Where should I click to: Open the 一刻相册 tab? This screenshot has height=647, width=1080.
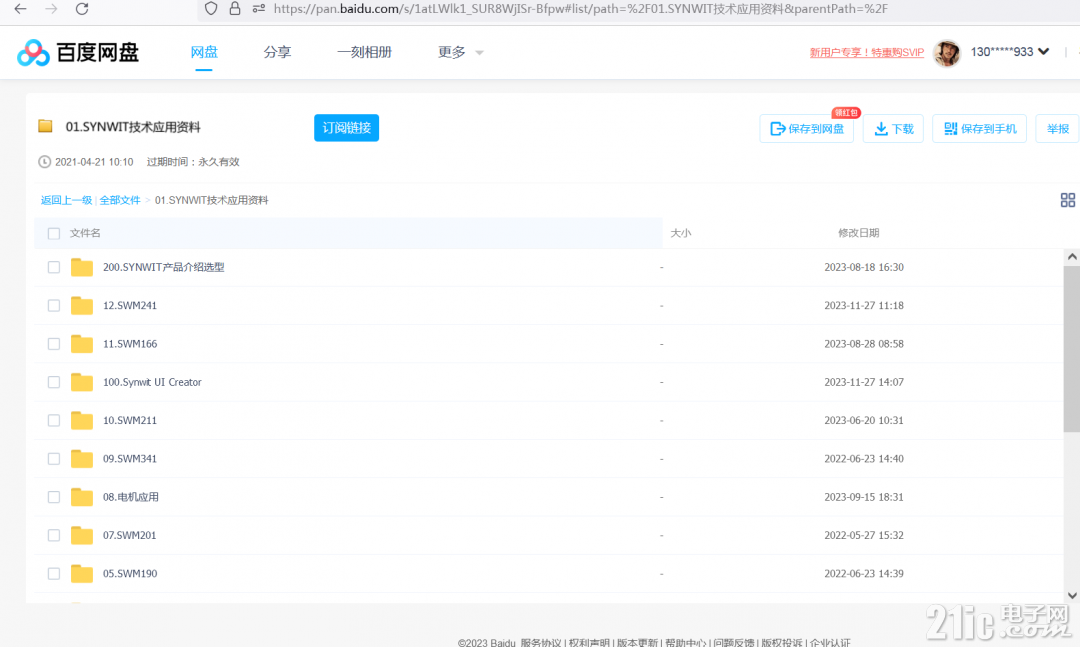[364, 52]
